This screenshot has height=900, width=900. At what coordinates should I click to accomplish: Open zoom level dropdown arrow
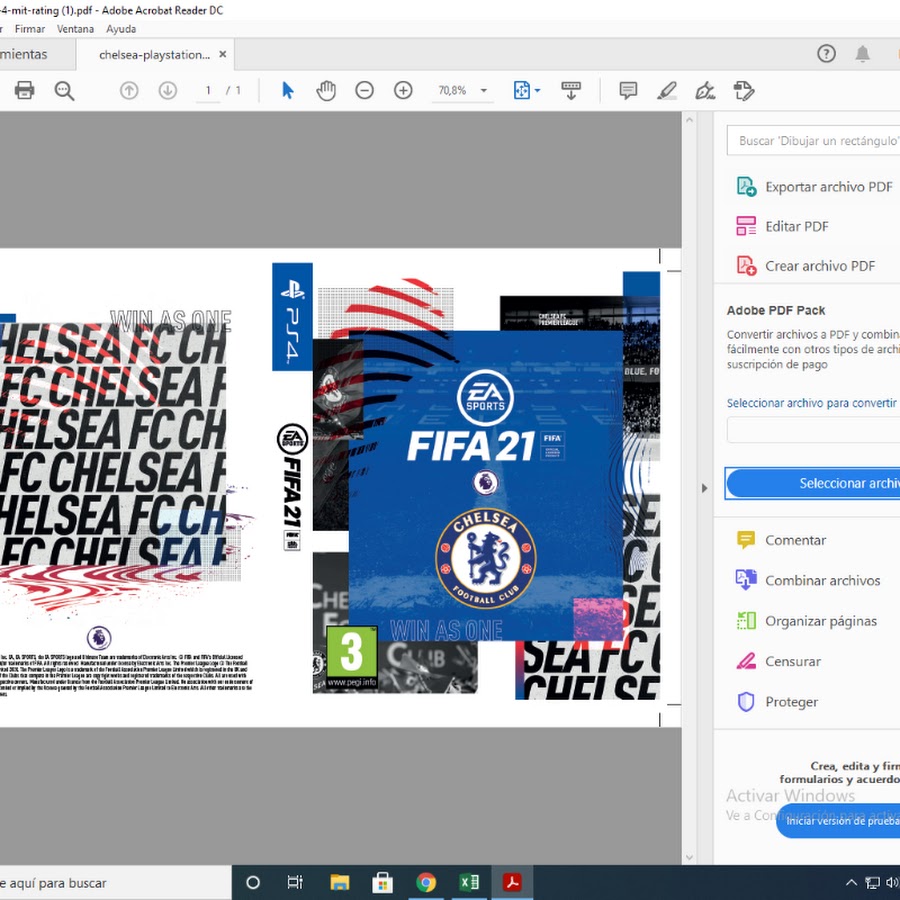pyautogui.click(x=484, y=91)
